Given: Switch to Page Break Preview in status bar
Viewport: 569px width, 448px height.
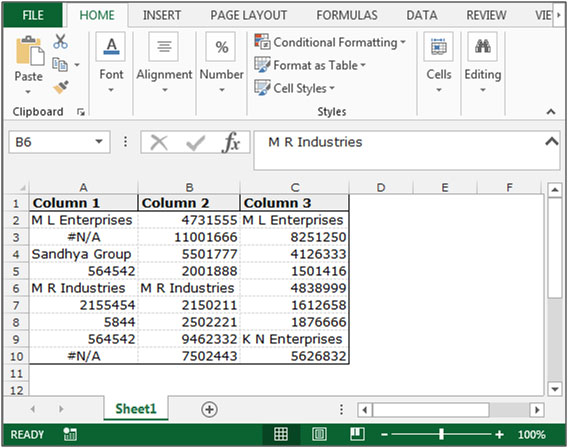Looking at the screenshot, I should coord(357,434).
